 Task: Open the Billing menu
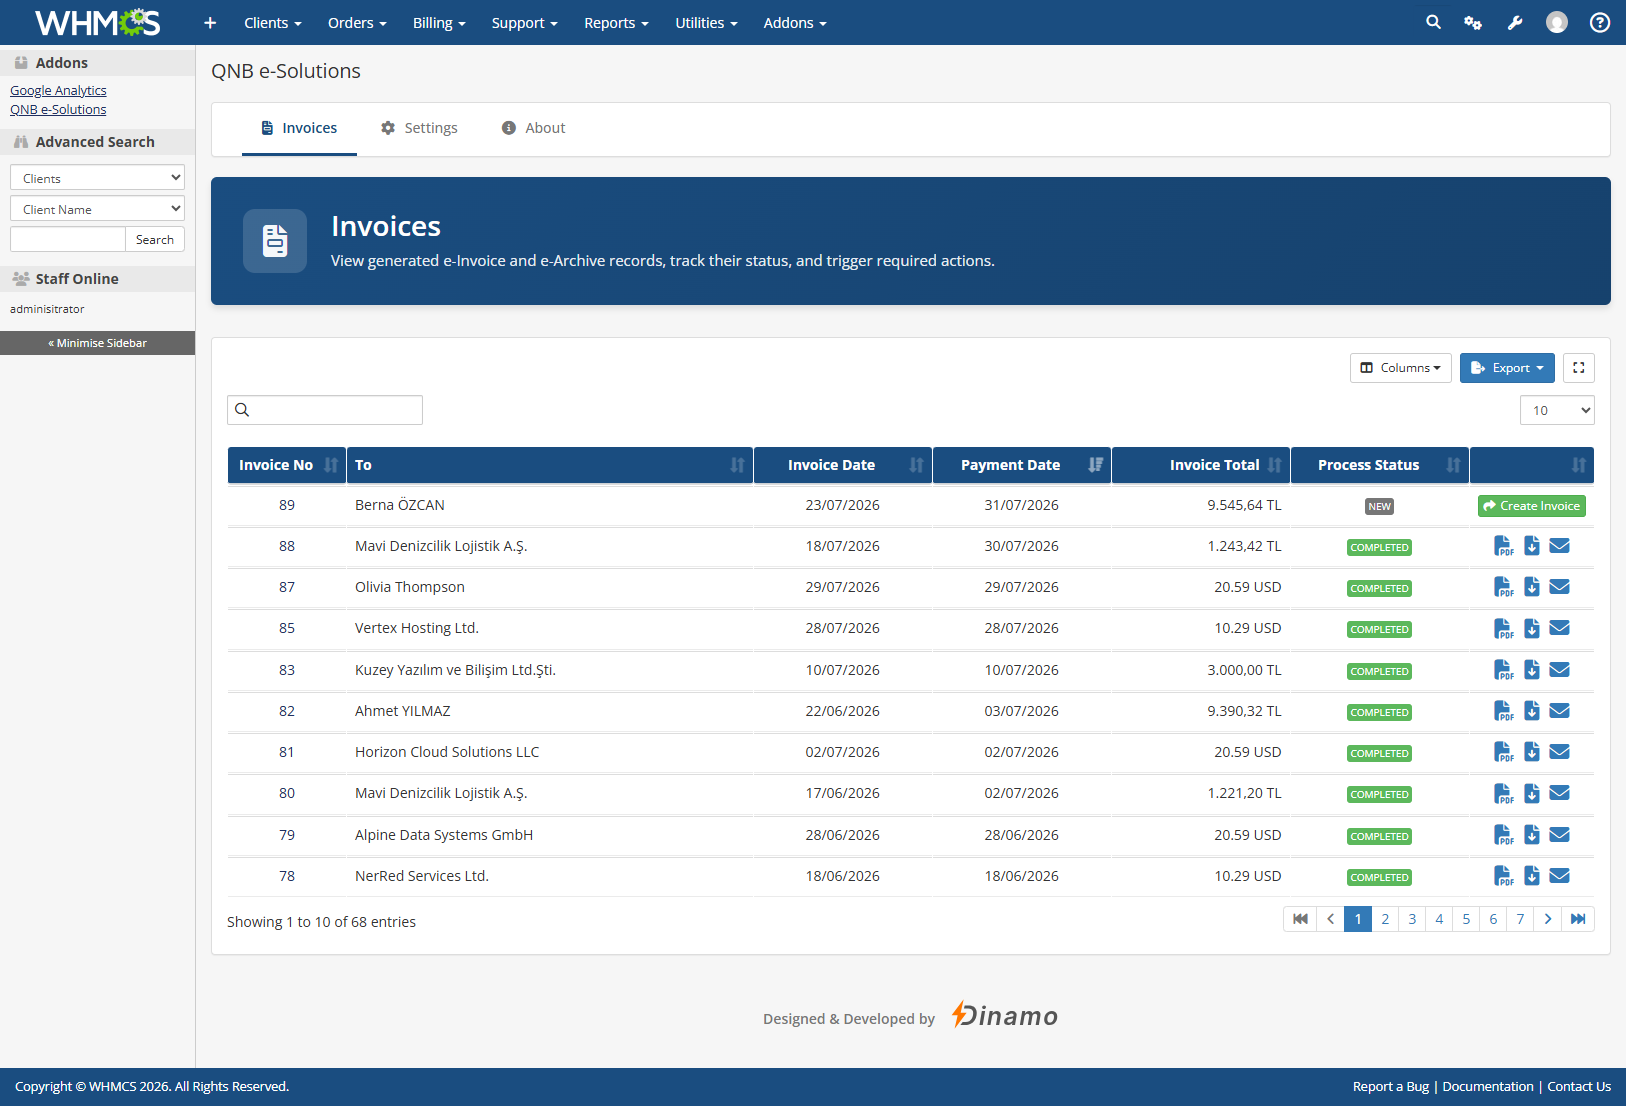pos(439,22)
